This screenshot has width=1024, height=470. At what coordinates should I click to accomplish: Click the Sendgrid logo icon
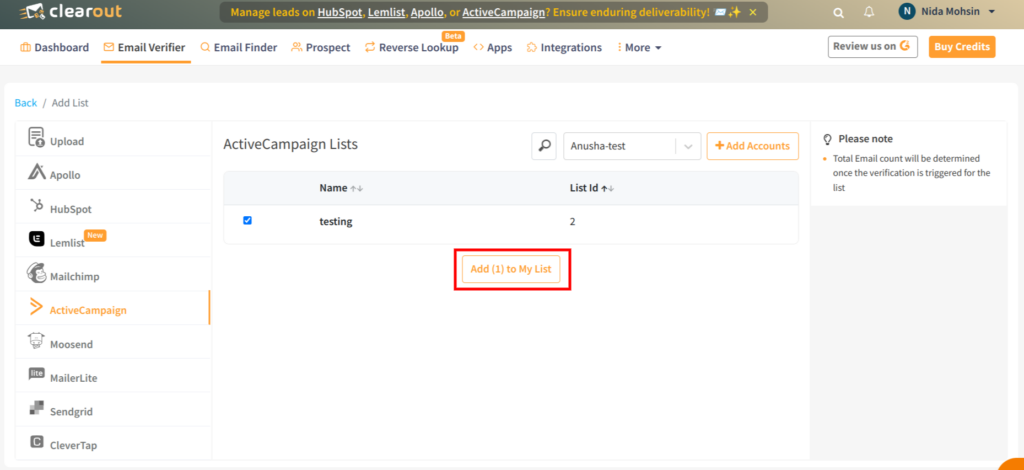click(37, 408)
